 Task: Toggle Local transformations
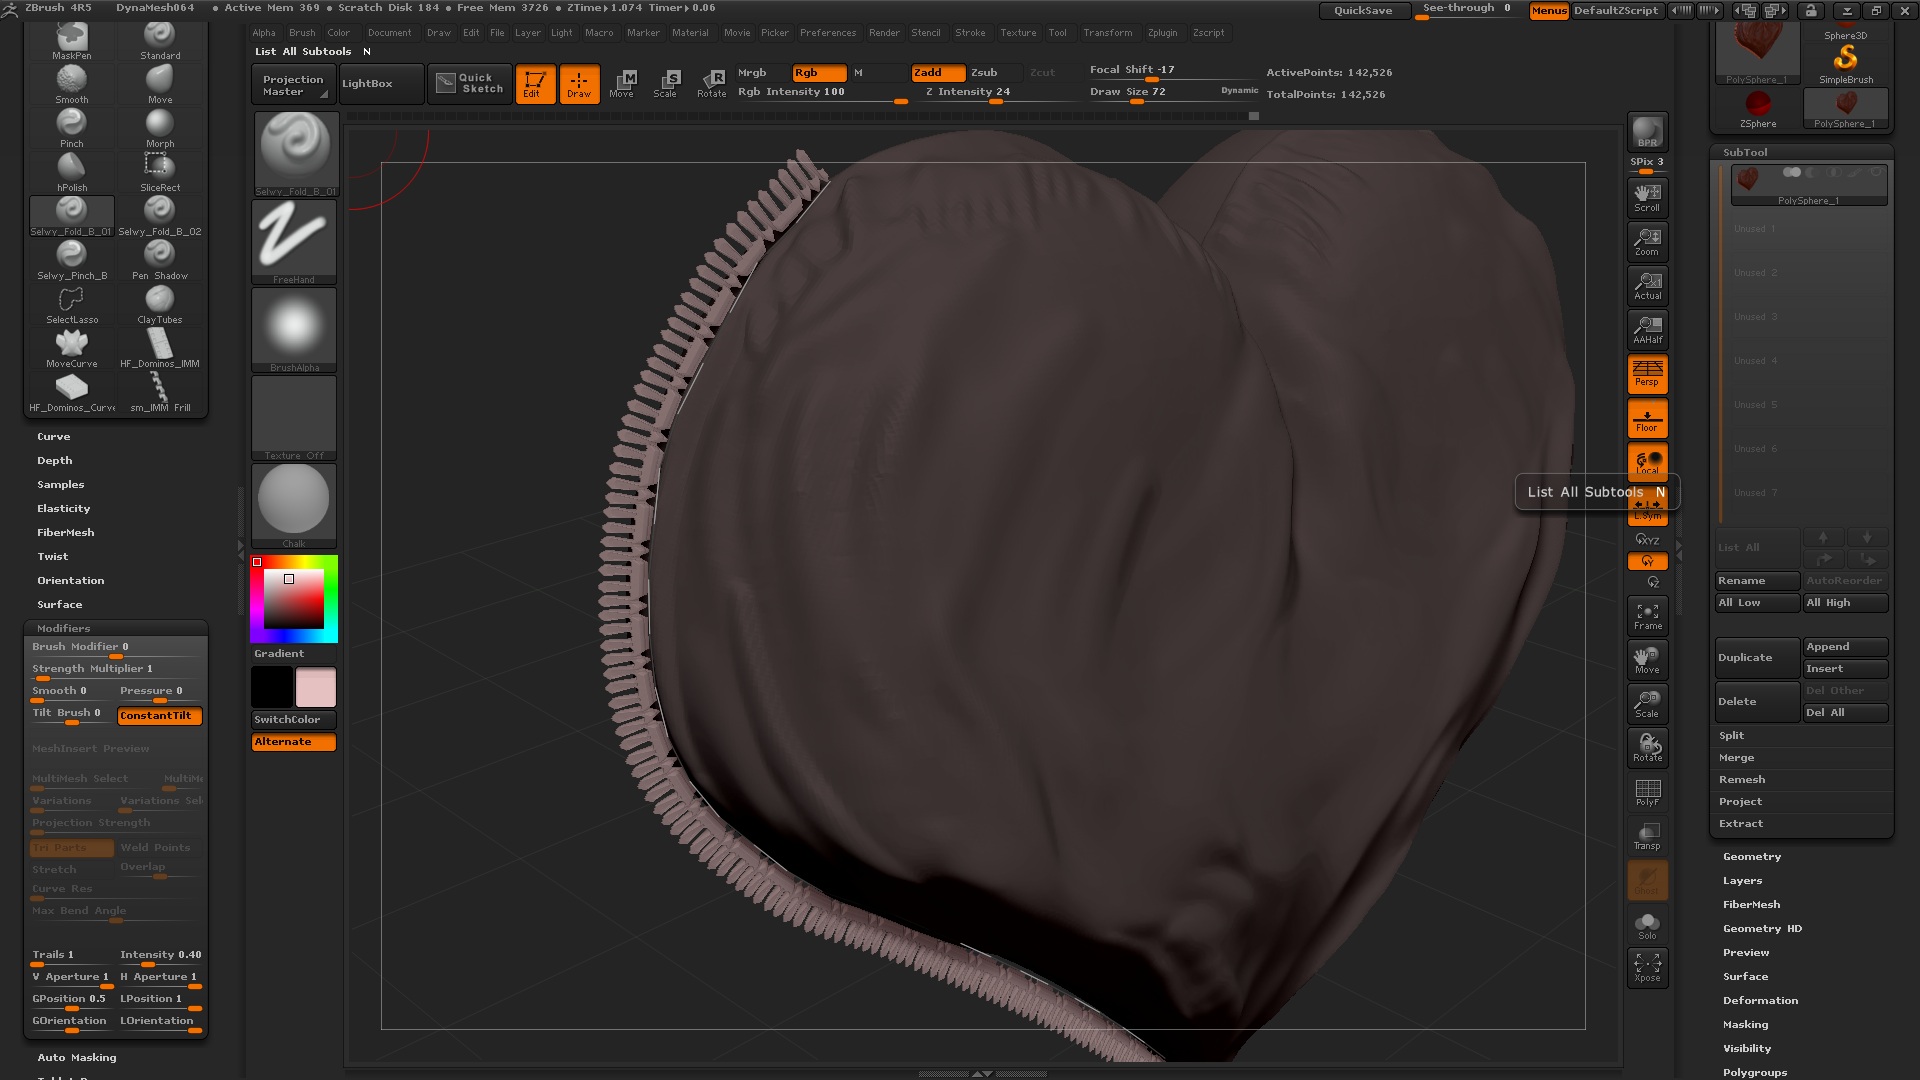coord(1647,462)
